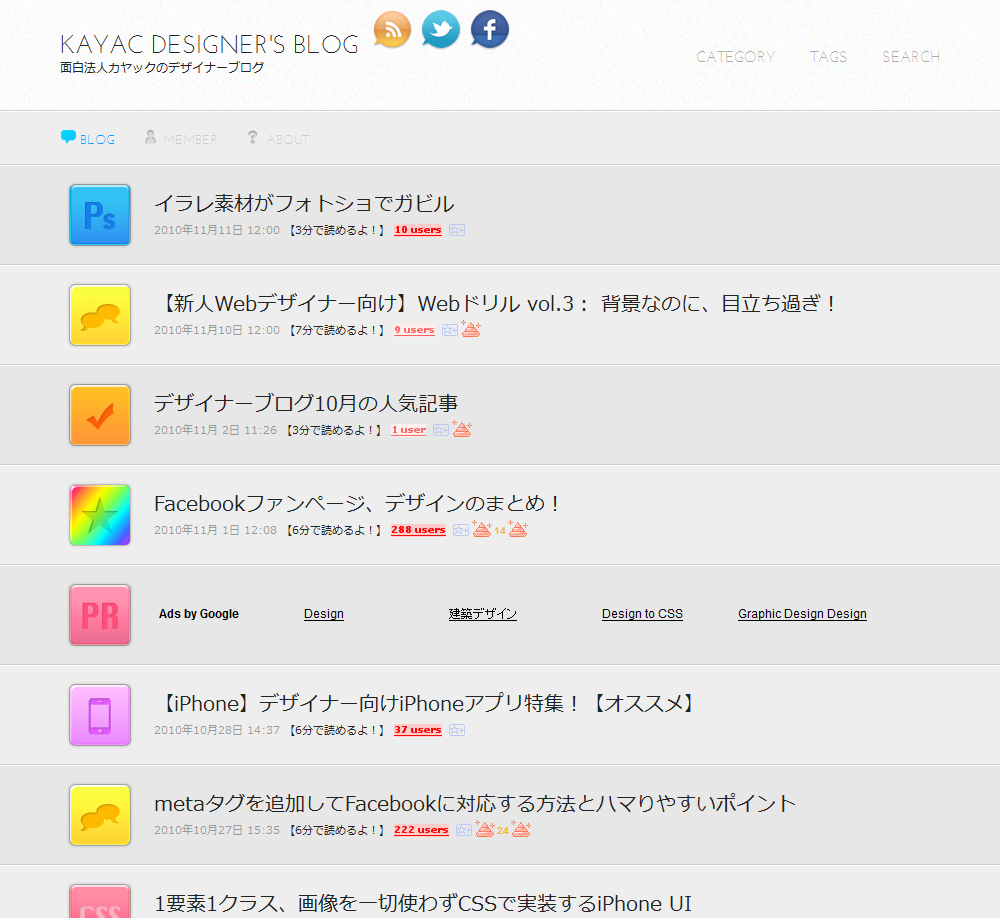The height and width of the screenshot is (918, 1000).
Task: Click the rainbow star icon for Facebookファンページ
Action: pyautogui.click(x=100, y=515)
